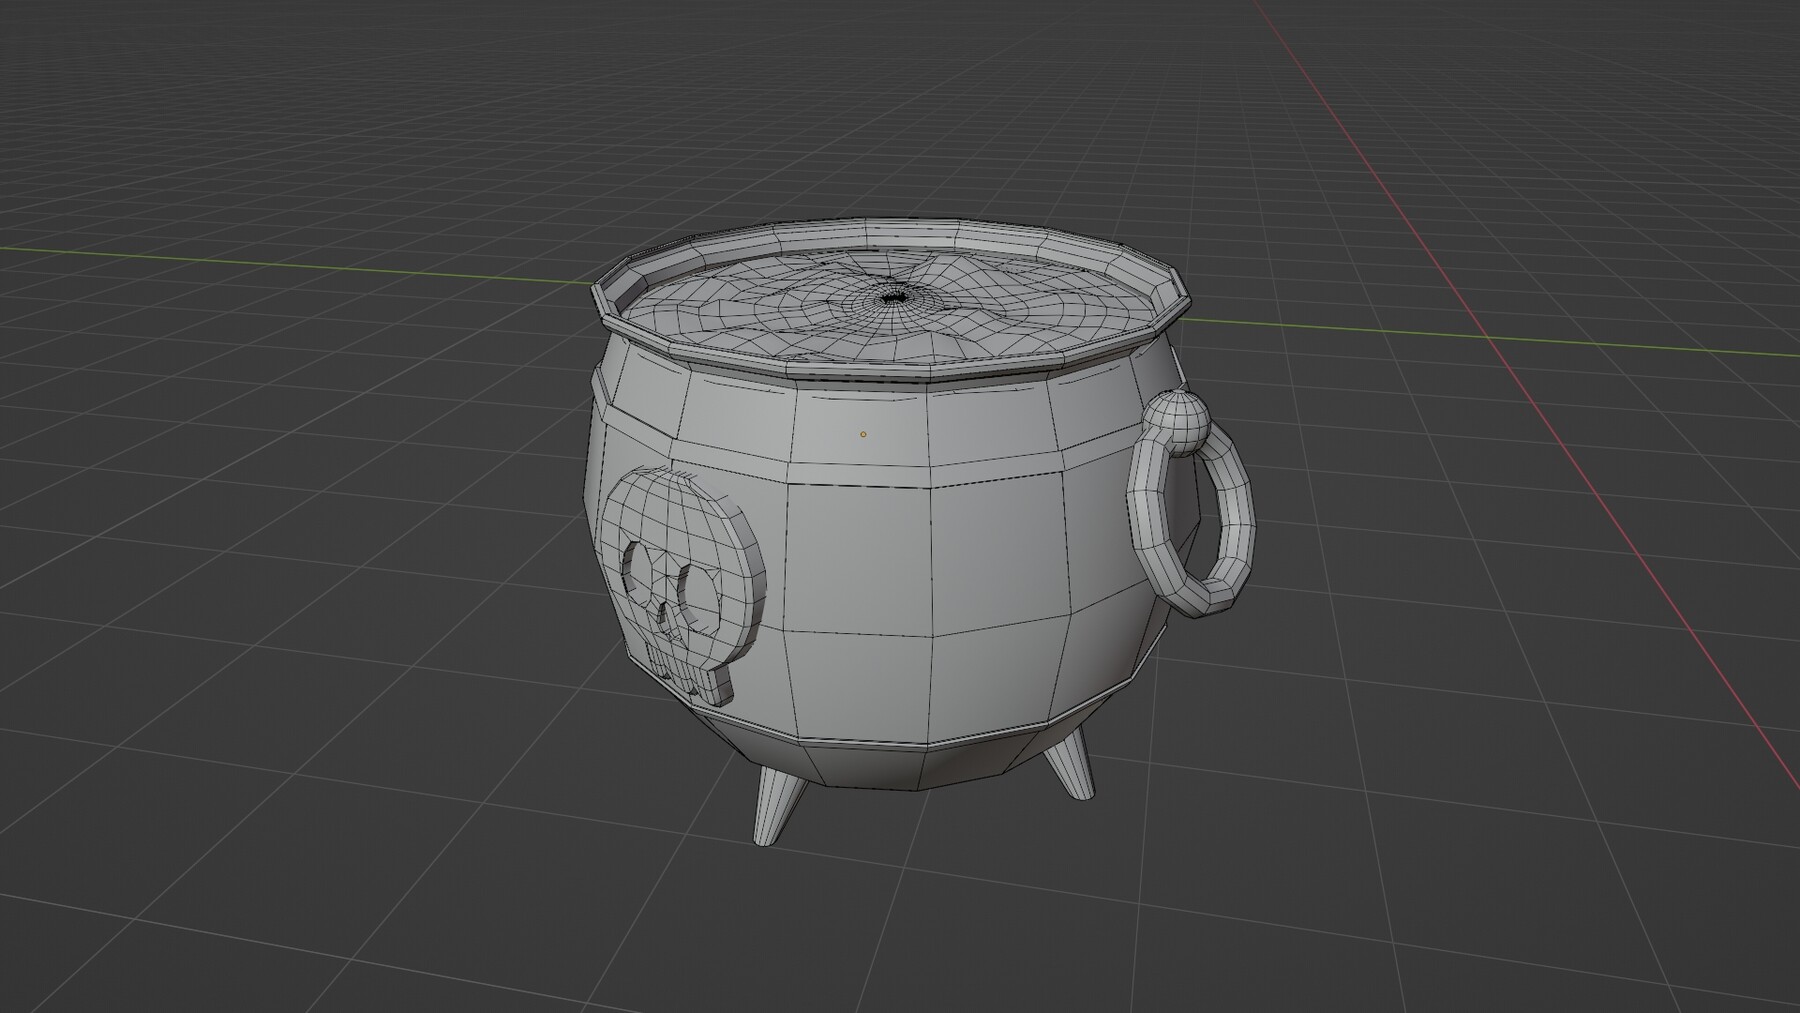Click the right eye socket of the skull
The height and width of the screenshot is (1013, 1800).
(x=700, y=588)
